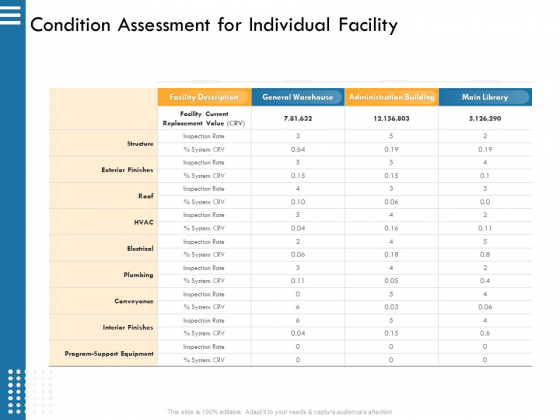The height and width of the screenshot is (420, 560).
Task: Select the Structure "Inspection Rate" label
Action: click(204, 136)
